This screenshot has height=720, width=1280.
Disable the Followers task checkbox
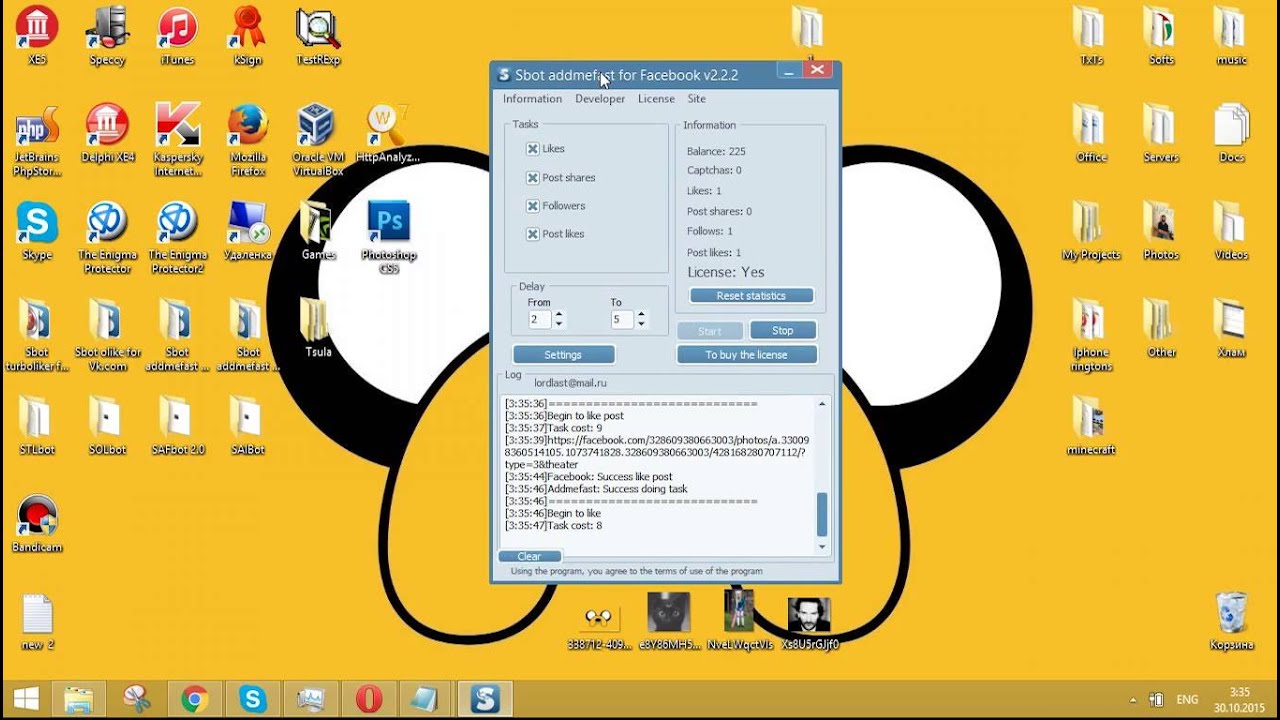pyautogui.click(x=533, y=206)
